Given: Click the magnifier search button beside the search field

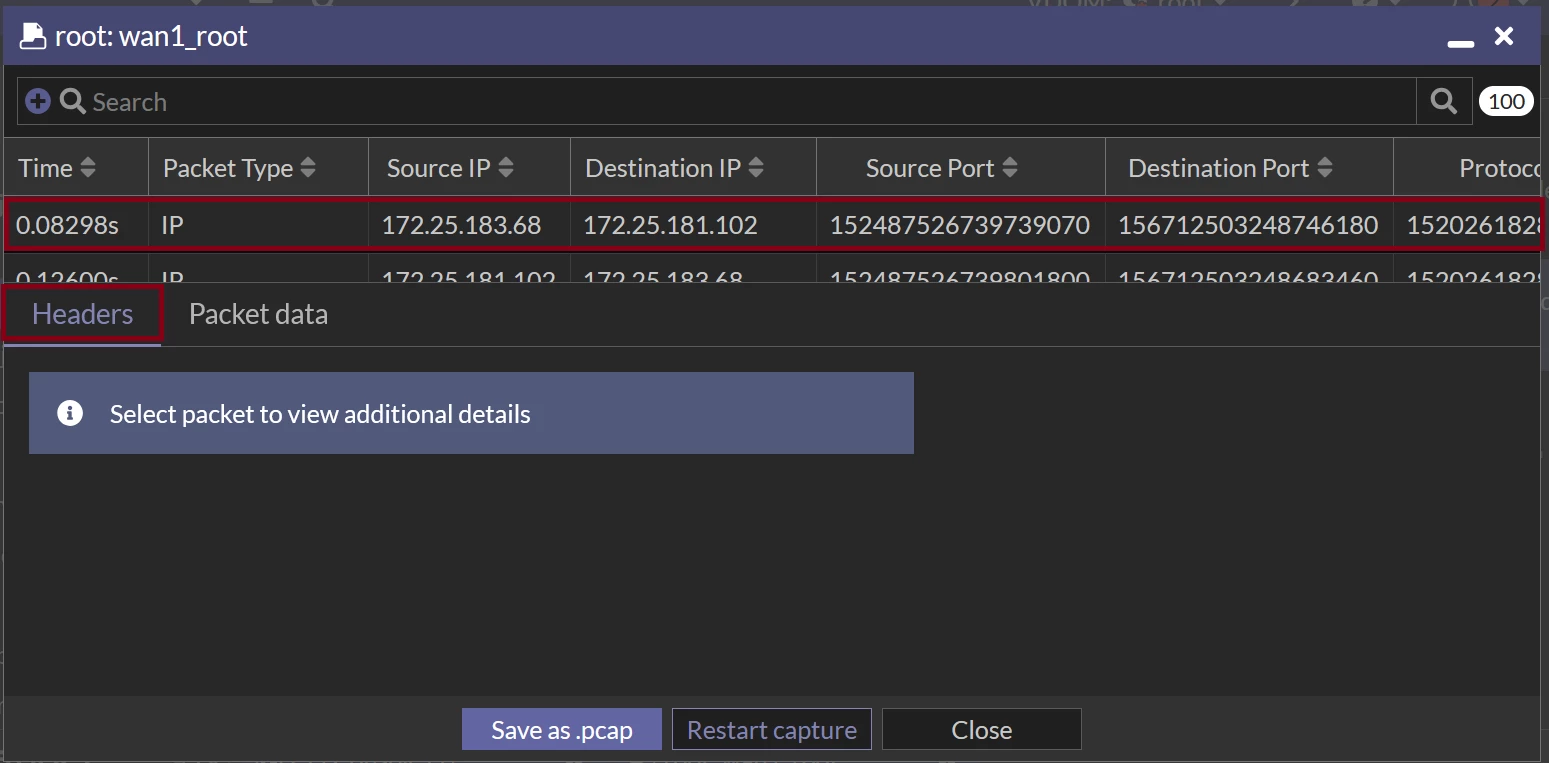Looking at the screenshot, I should (1444, 101).
